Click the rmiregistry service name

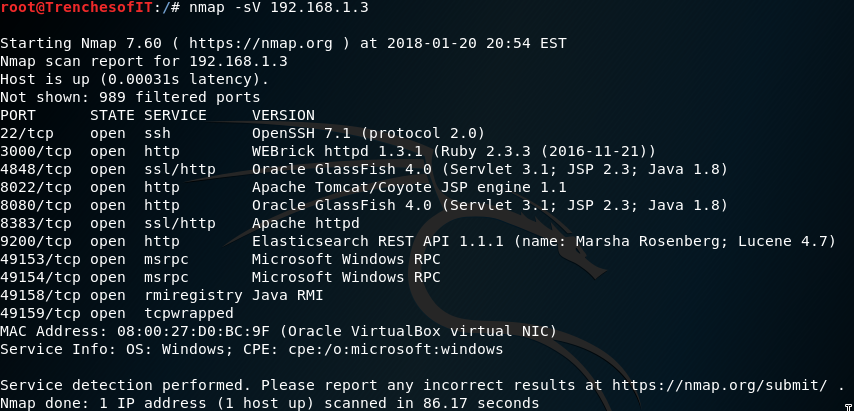tap(193, 296)
